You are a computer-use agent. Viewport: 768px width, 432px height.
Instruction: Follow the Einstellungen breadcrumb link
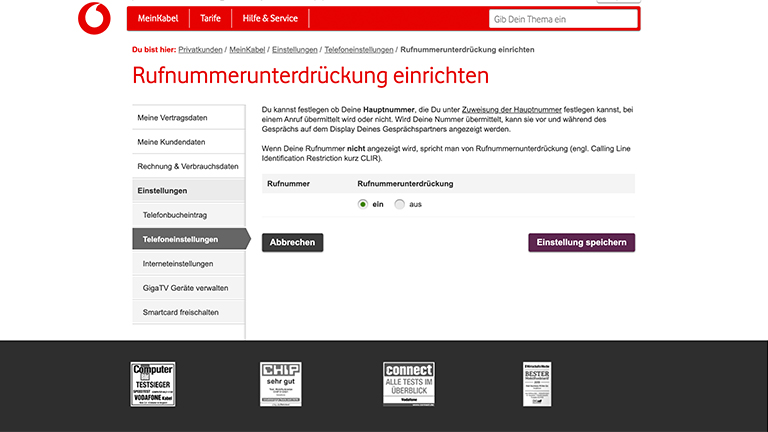point(295,49)
